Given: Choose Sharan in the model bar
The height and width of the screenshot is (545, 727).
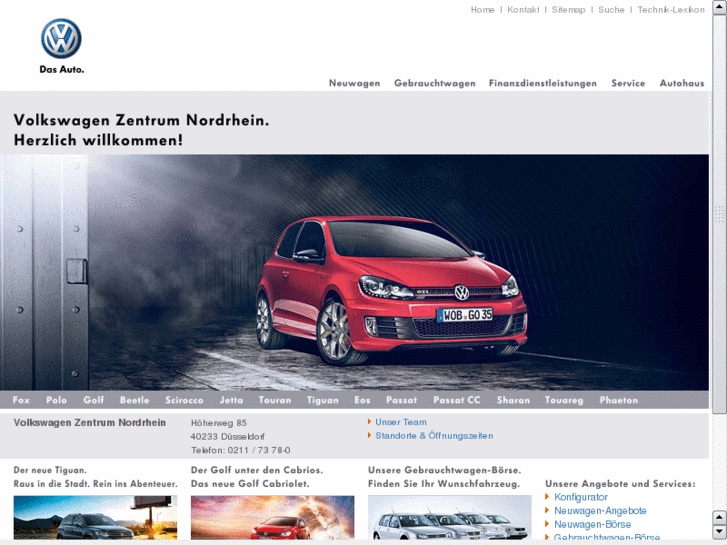Looking at the screenshot, I should pos(513,400).
